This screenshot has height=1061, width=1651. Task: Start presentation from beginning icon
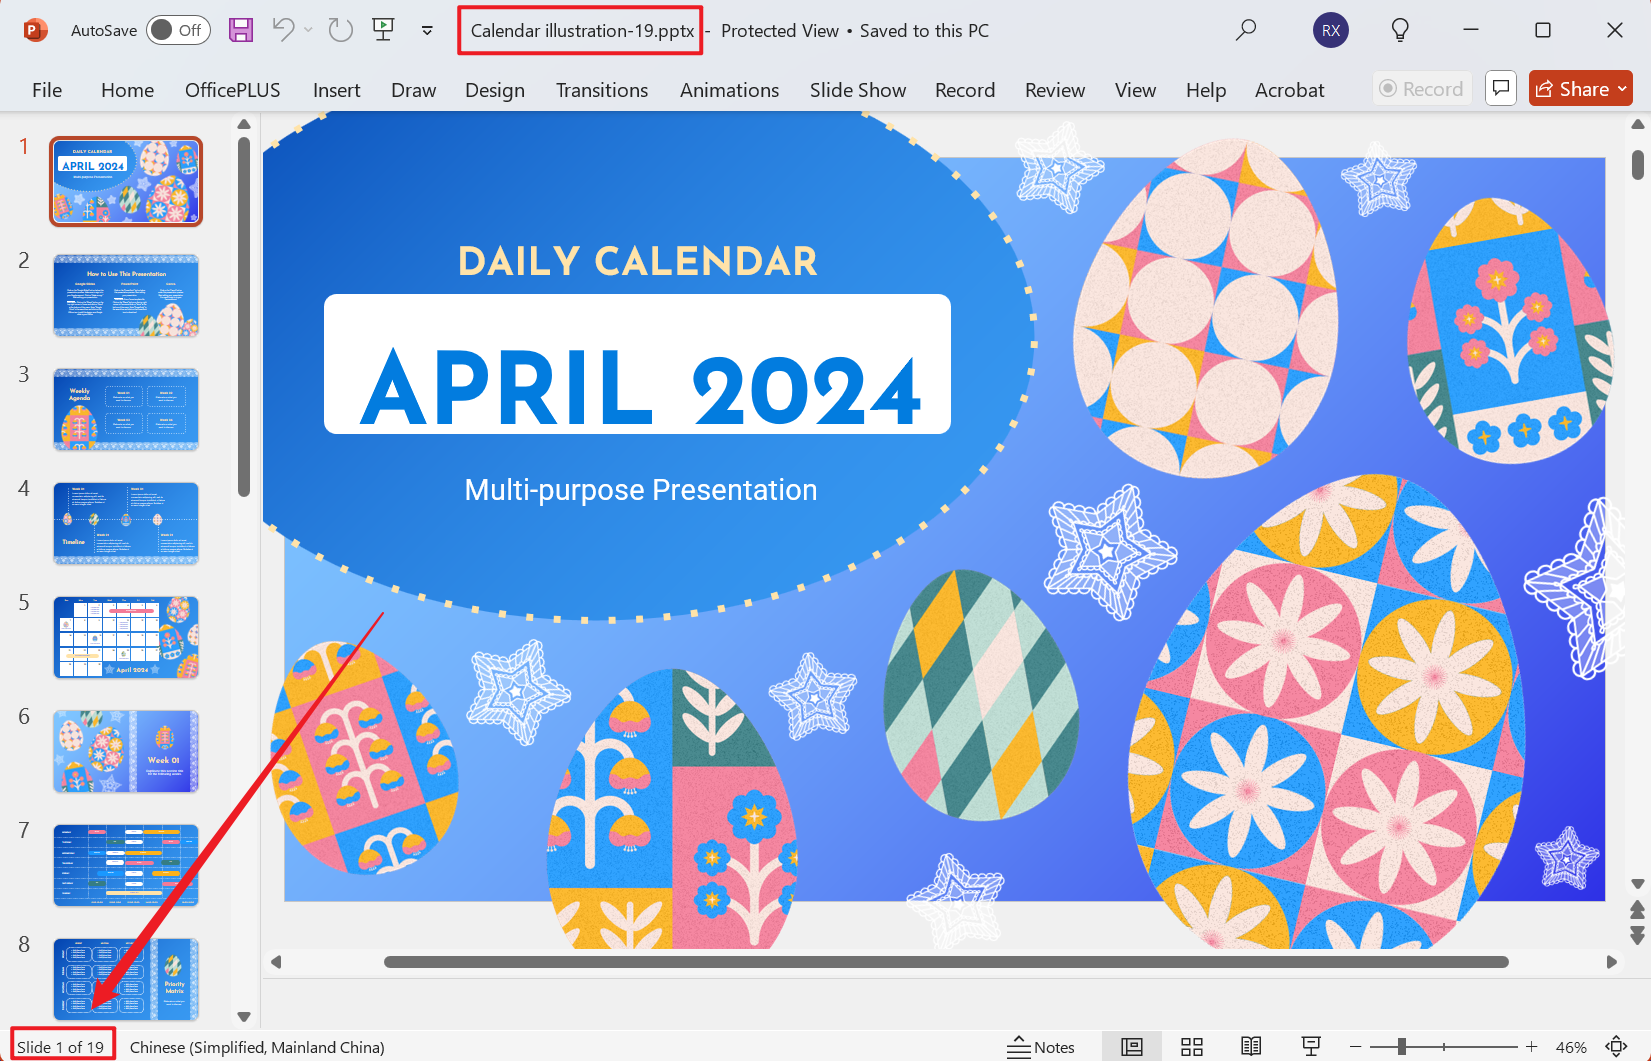[383, 30]
